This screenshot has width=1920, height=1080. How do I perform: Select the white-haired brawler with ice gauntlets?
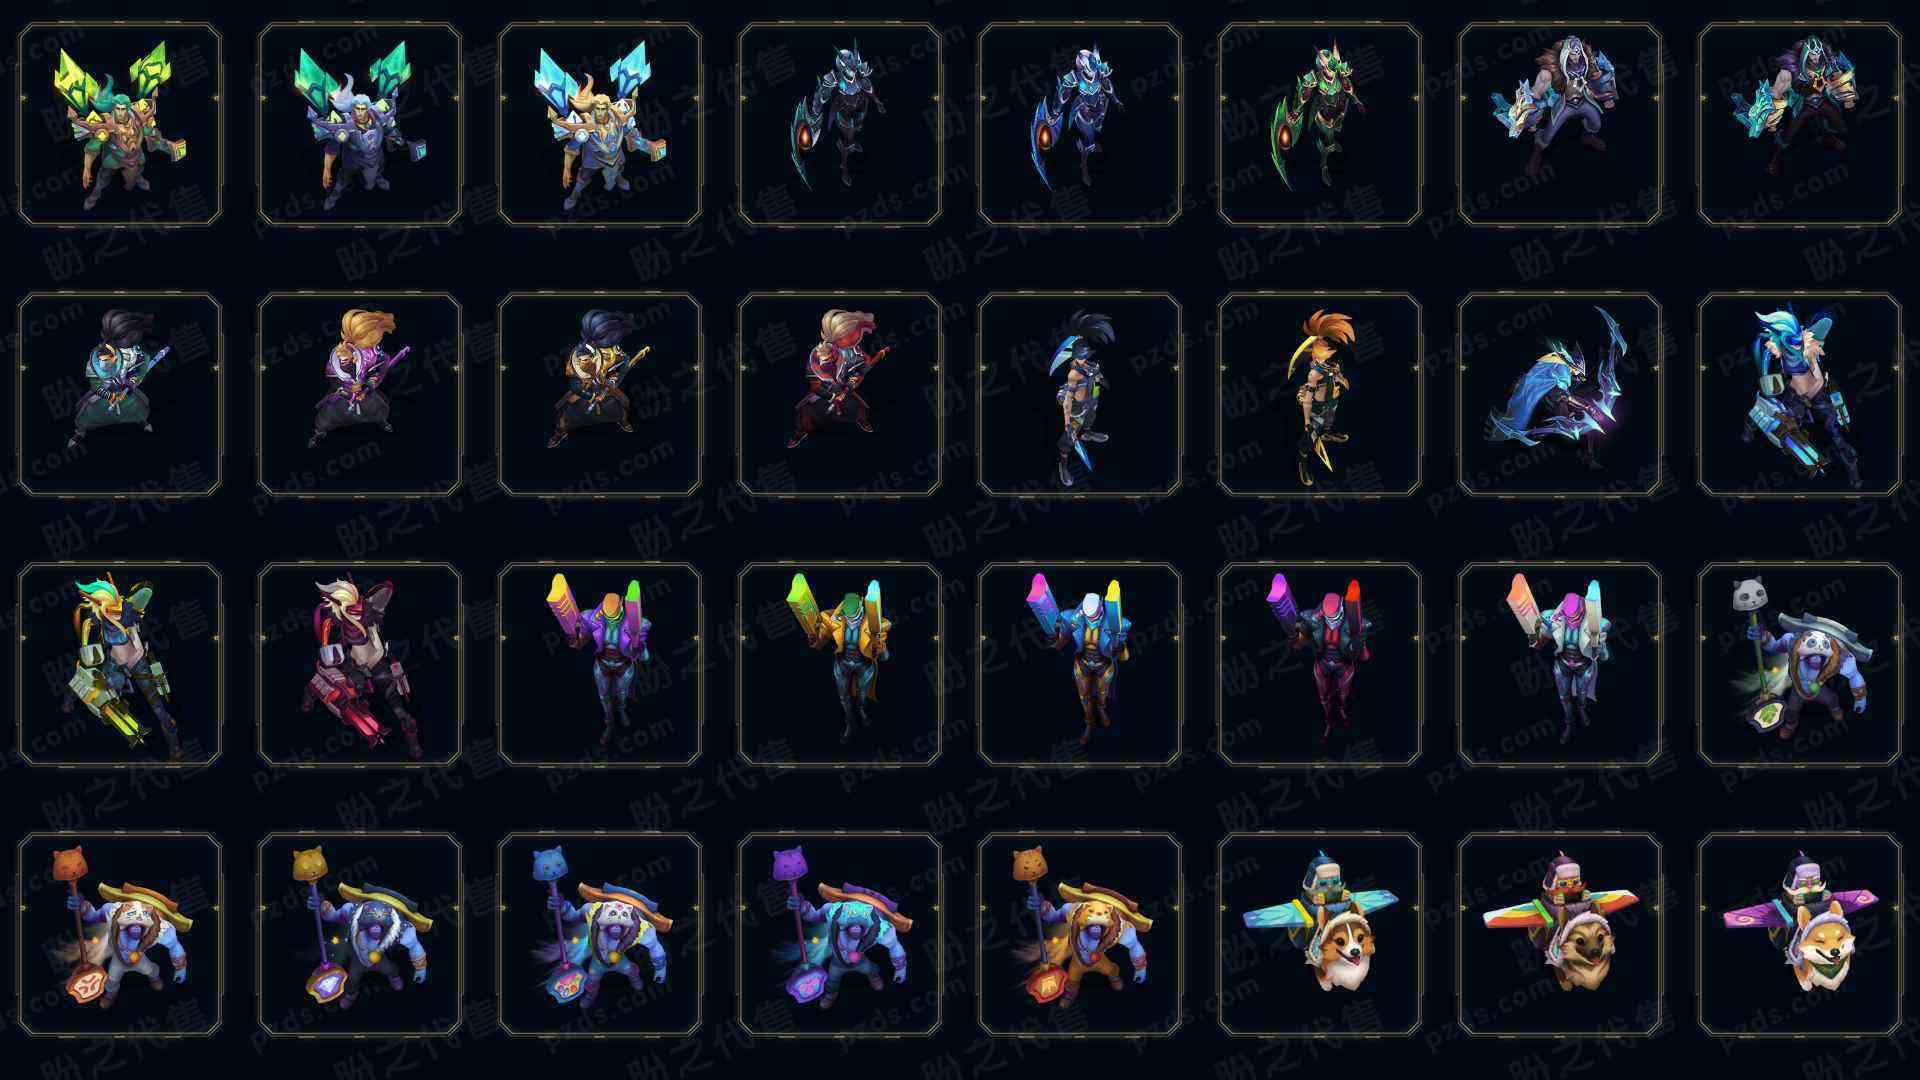click(x=1560, y=124)
